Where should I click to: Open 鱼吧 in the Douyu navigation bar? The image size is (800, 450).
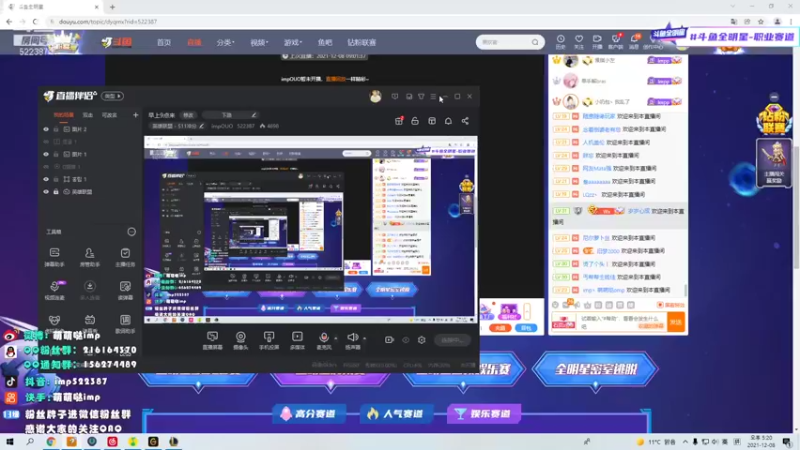(324, 42)
